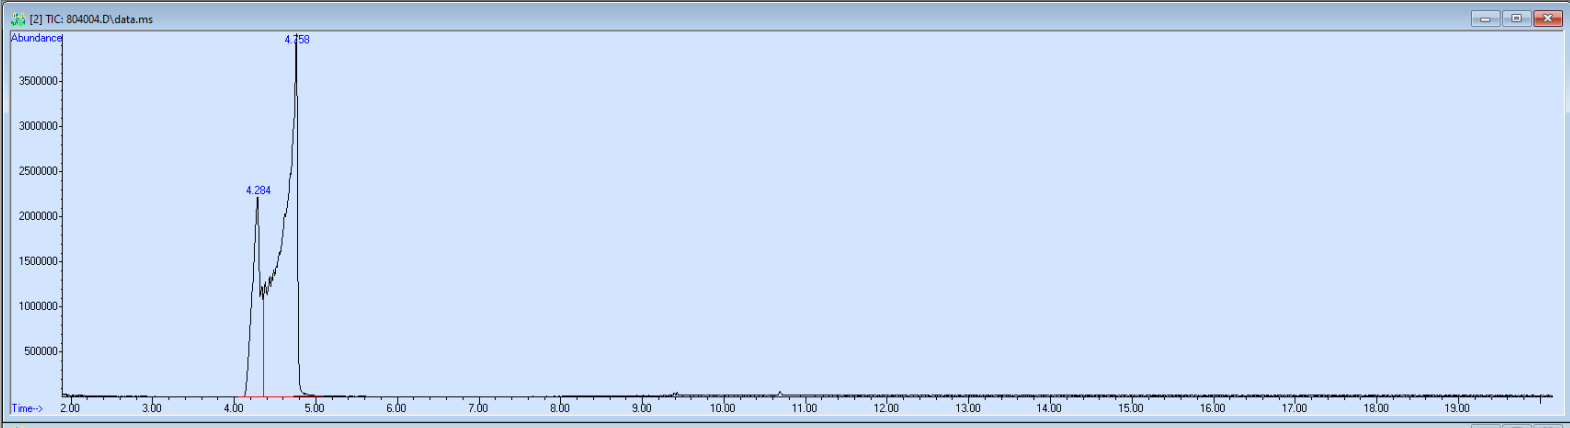This screenshot has width=1570, height=428.
Task: Click the apex of the 4.284 peak
Action: click(x=257, y=198)
